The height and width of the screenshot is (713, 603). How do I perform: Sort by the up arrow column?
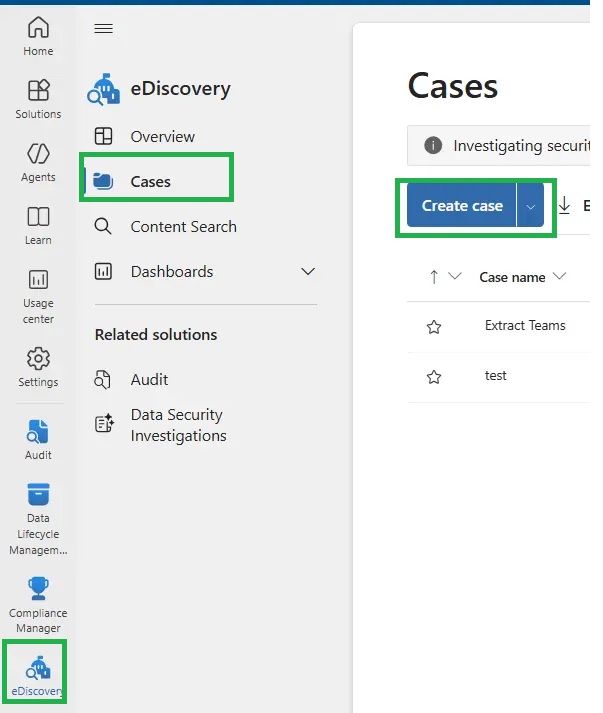[x=434, y=277]
